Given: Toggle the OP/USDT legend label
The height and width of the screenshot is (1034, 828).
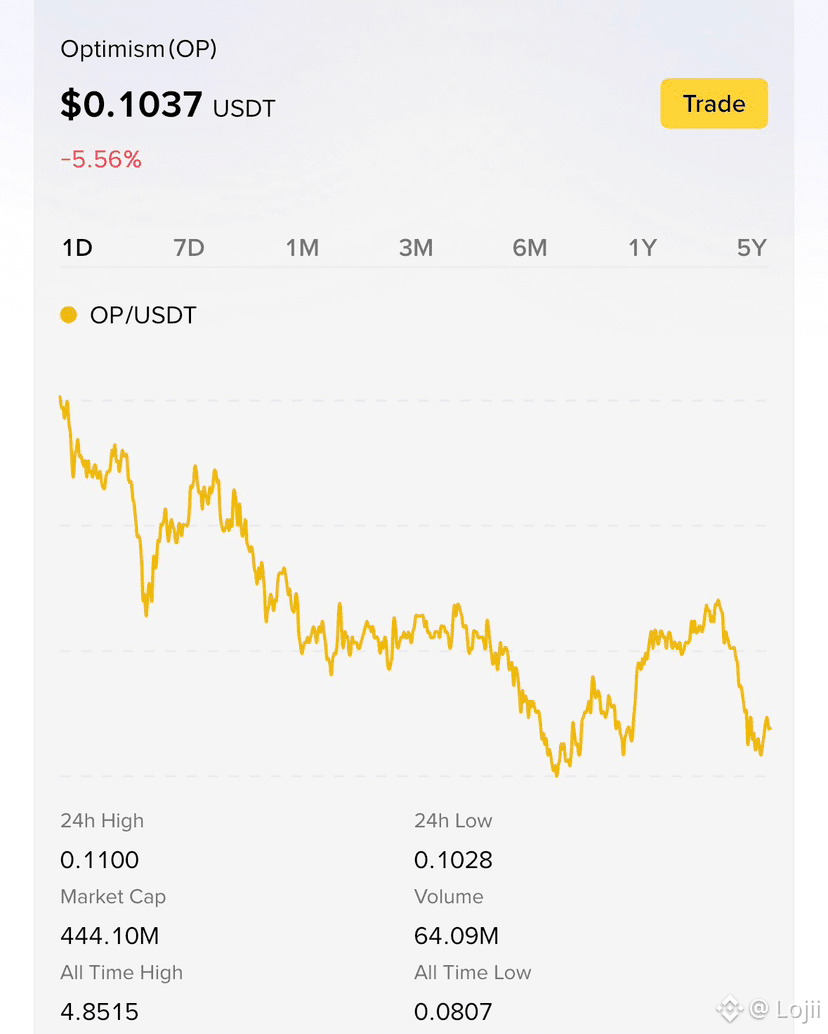Looking at the screenshot, I should click(x=143, y=315).
